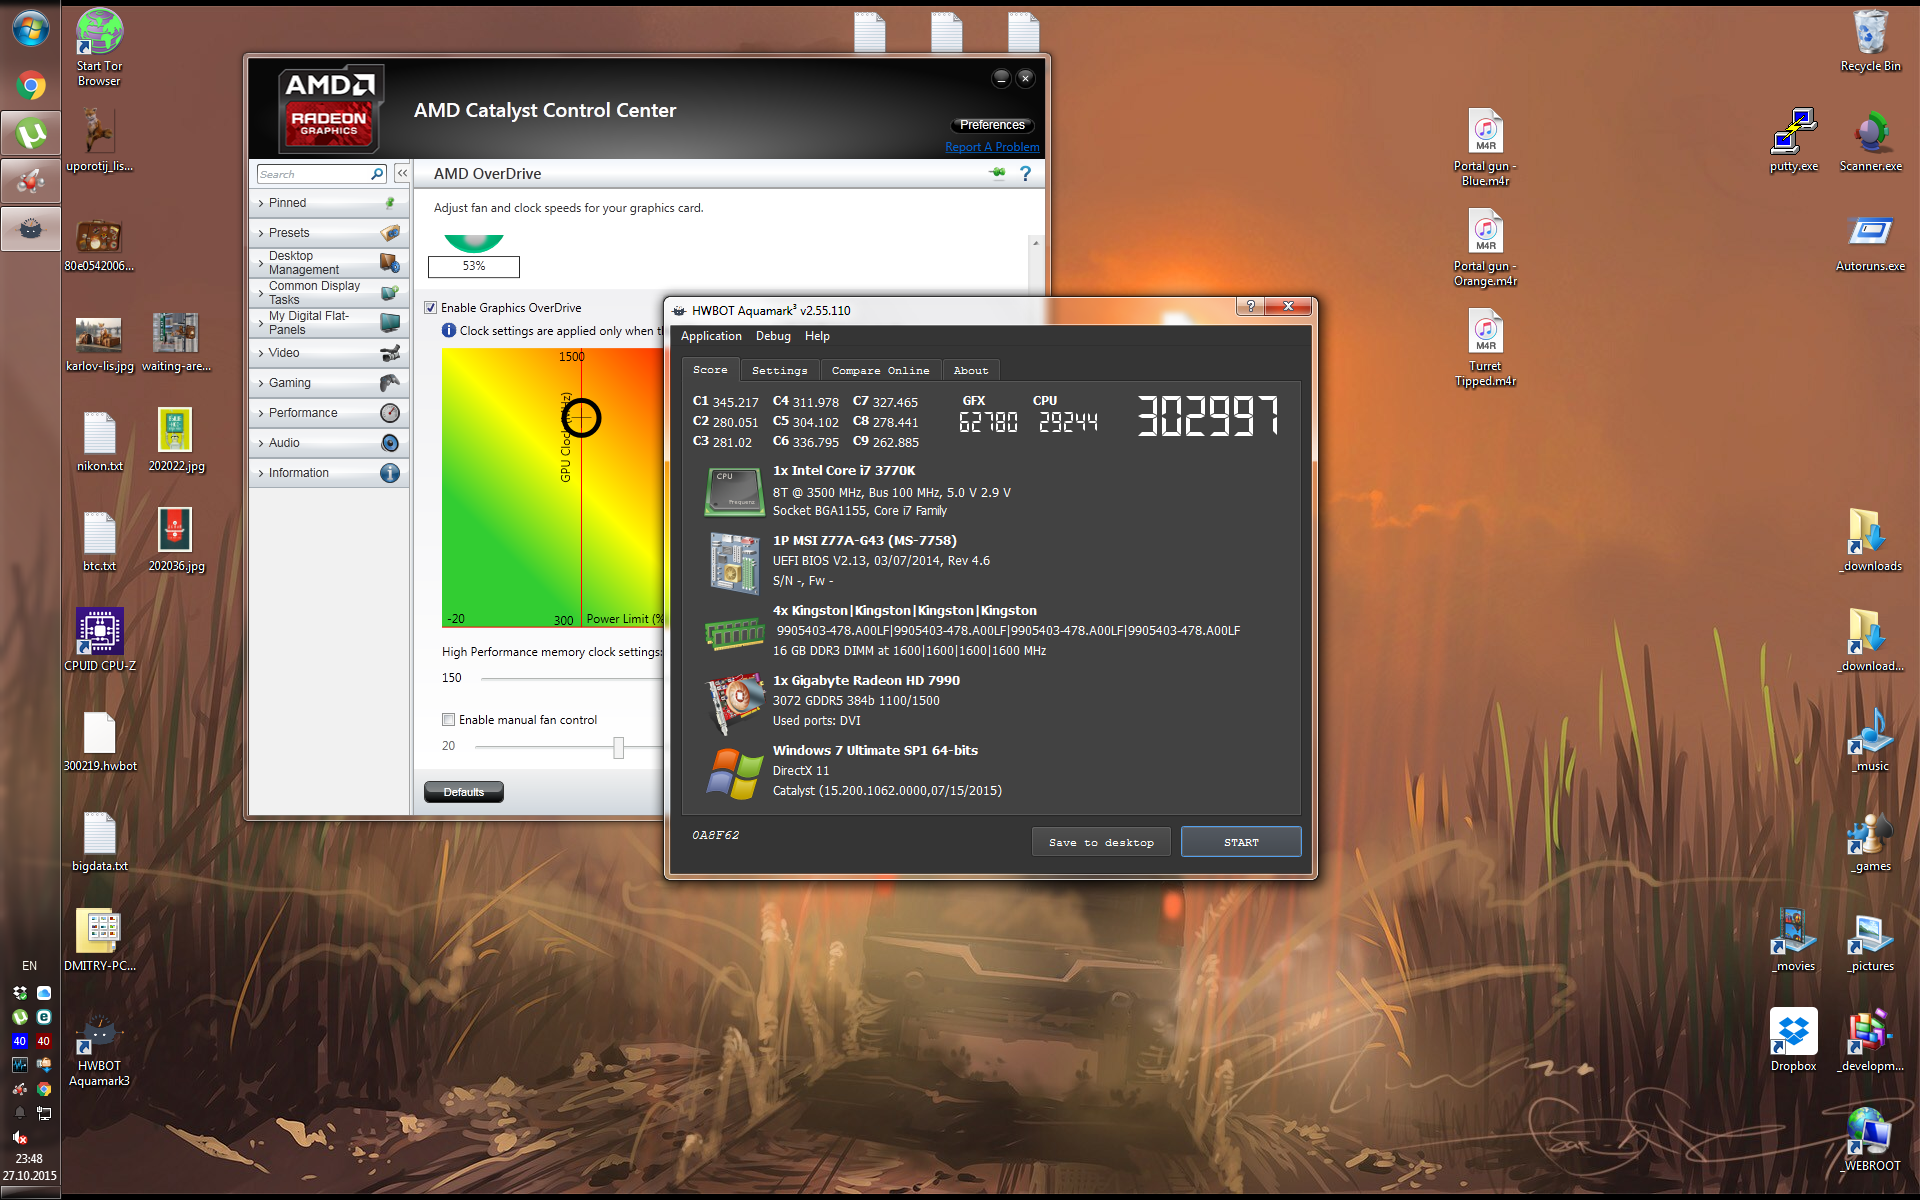Click the START benchmark button
Viewport: 1920px width, 1200px height.
point(1241,842)
